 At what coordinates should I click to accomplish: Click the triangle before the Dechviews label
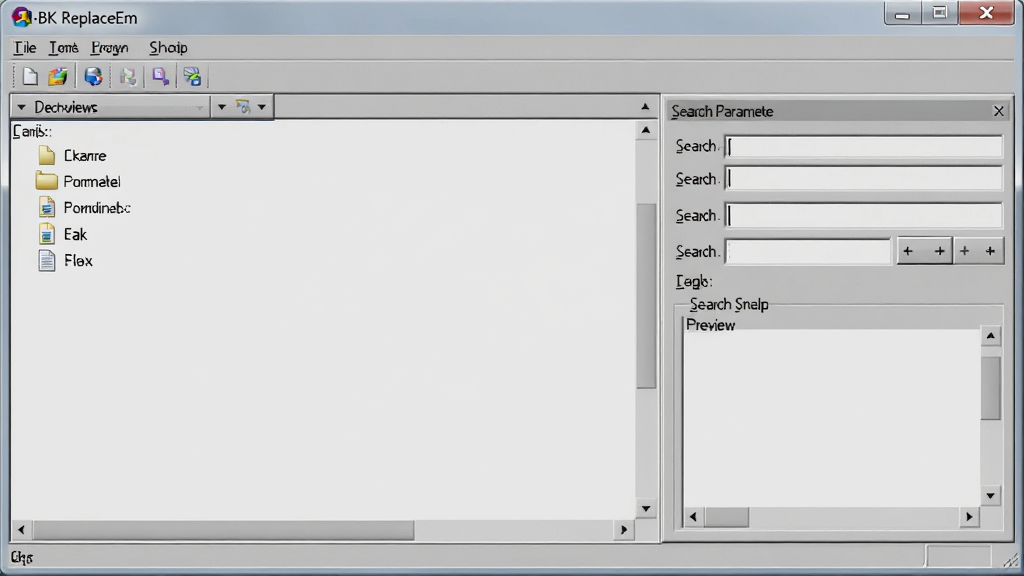coord(22,107)
